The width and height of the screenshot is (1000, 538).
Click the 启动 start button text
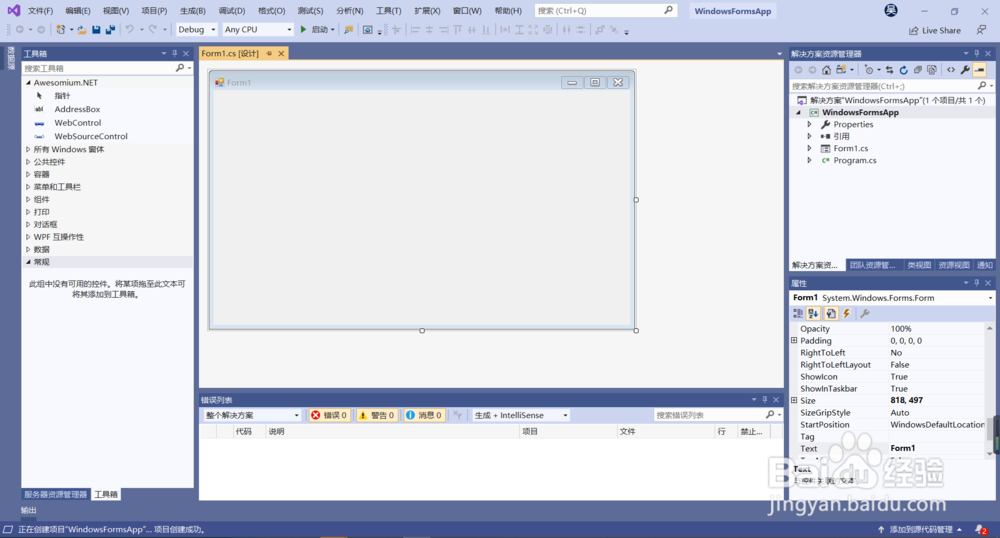[x=319, y=29]
